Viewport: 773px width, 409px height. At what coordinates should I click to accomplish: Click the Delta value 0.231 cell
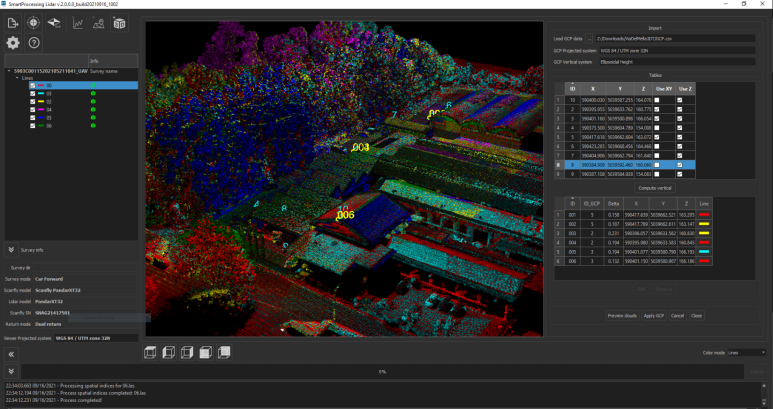[613, 233]
